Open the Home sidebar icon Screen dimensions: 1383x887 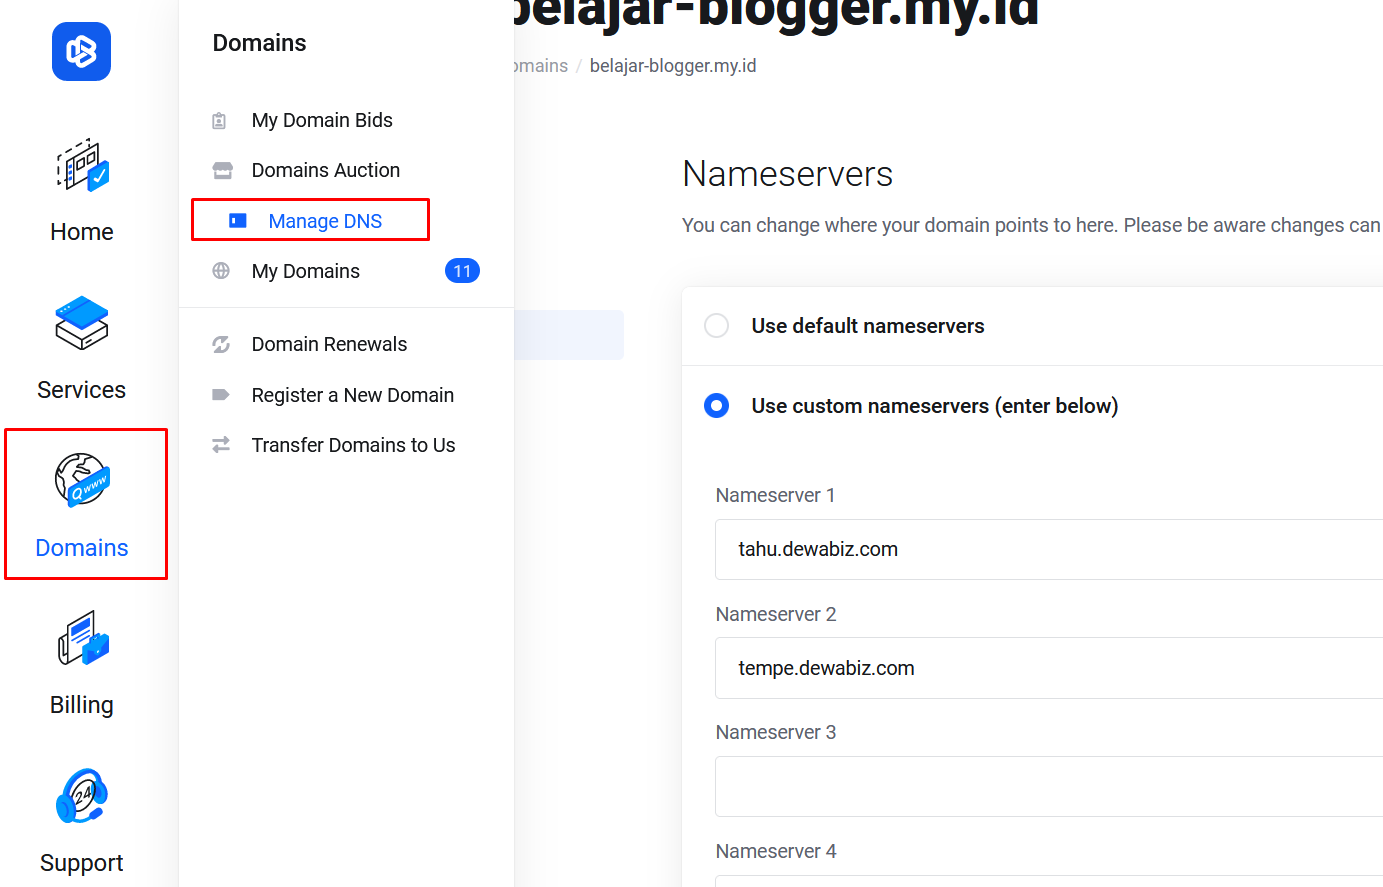tap(82, 166)
